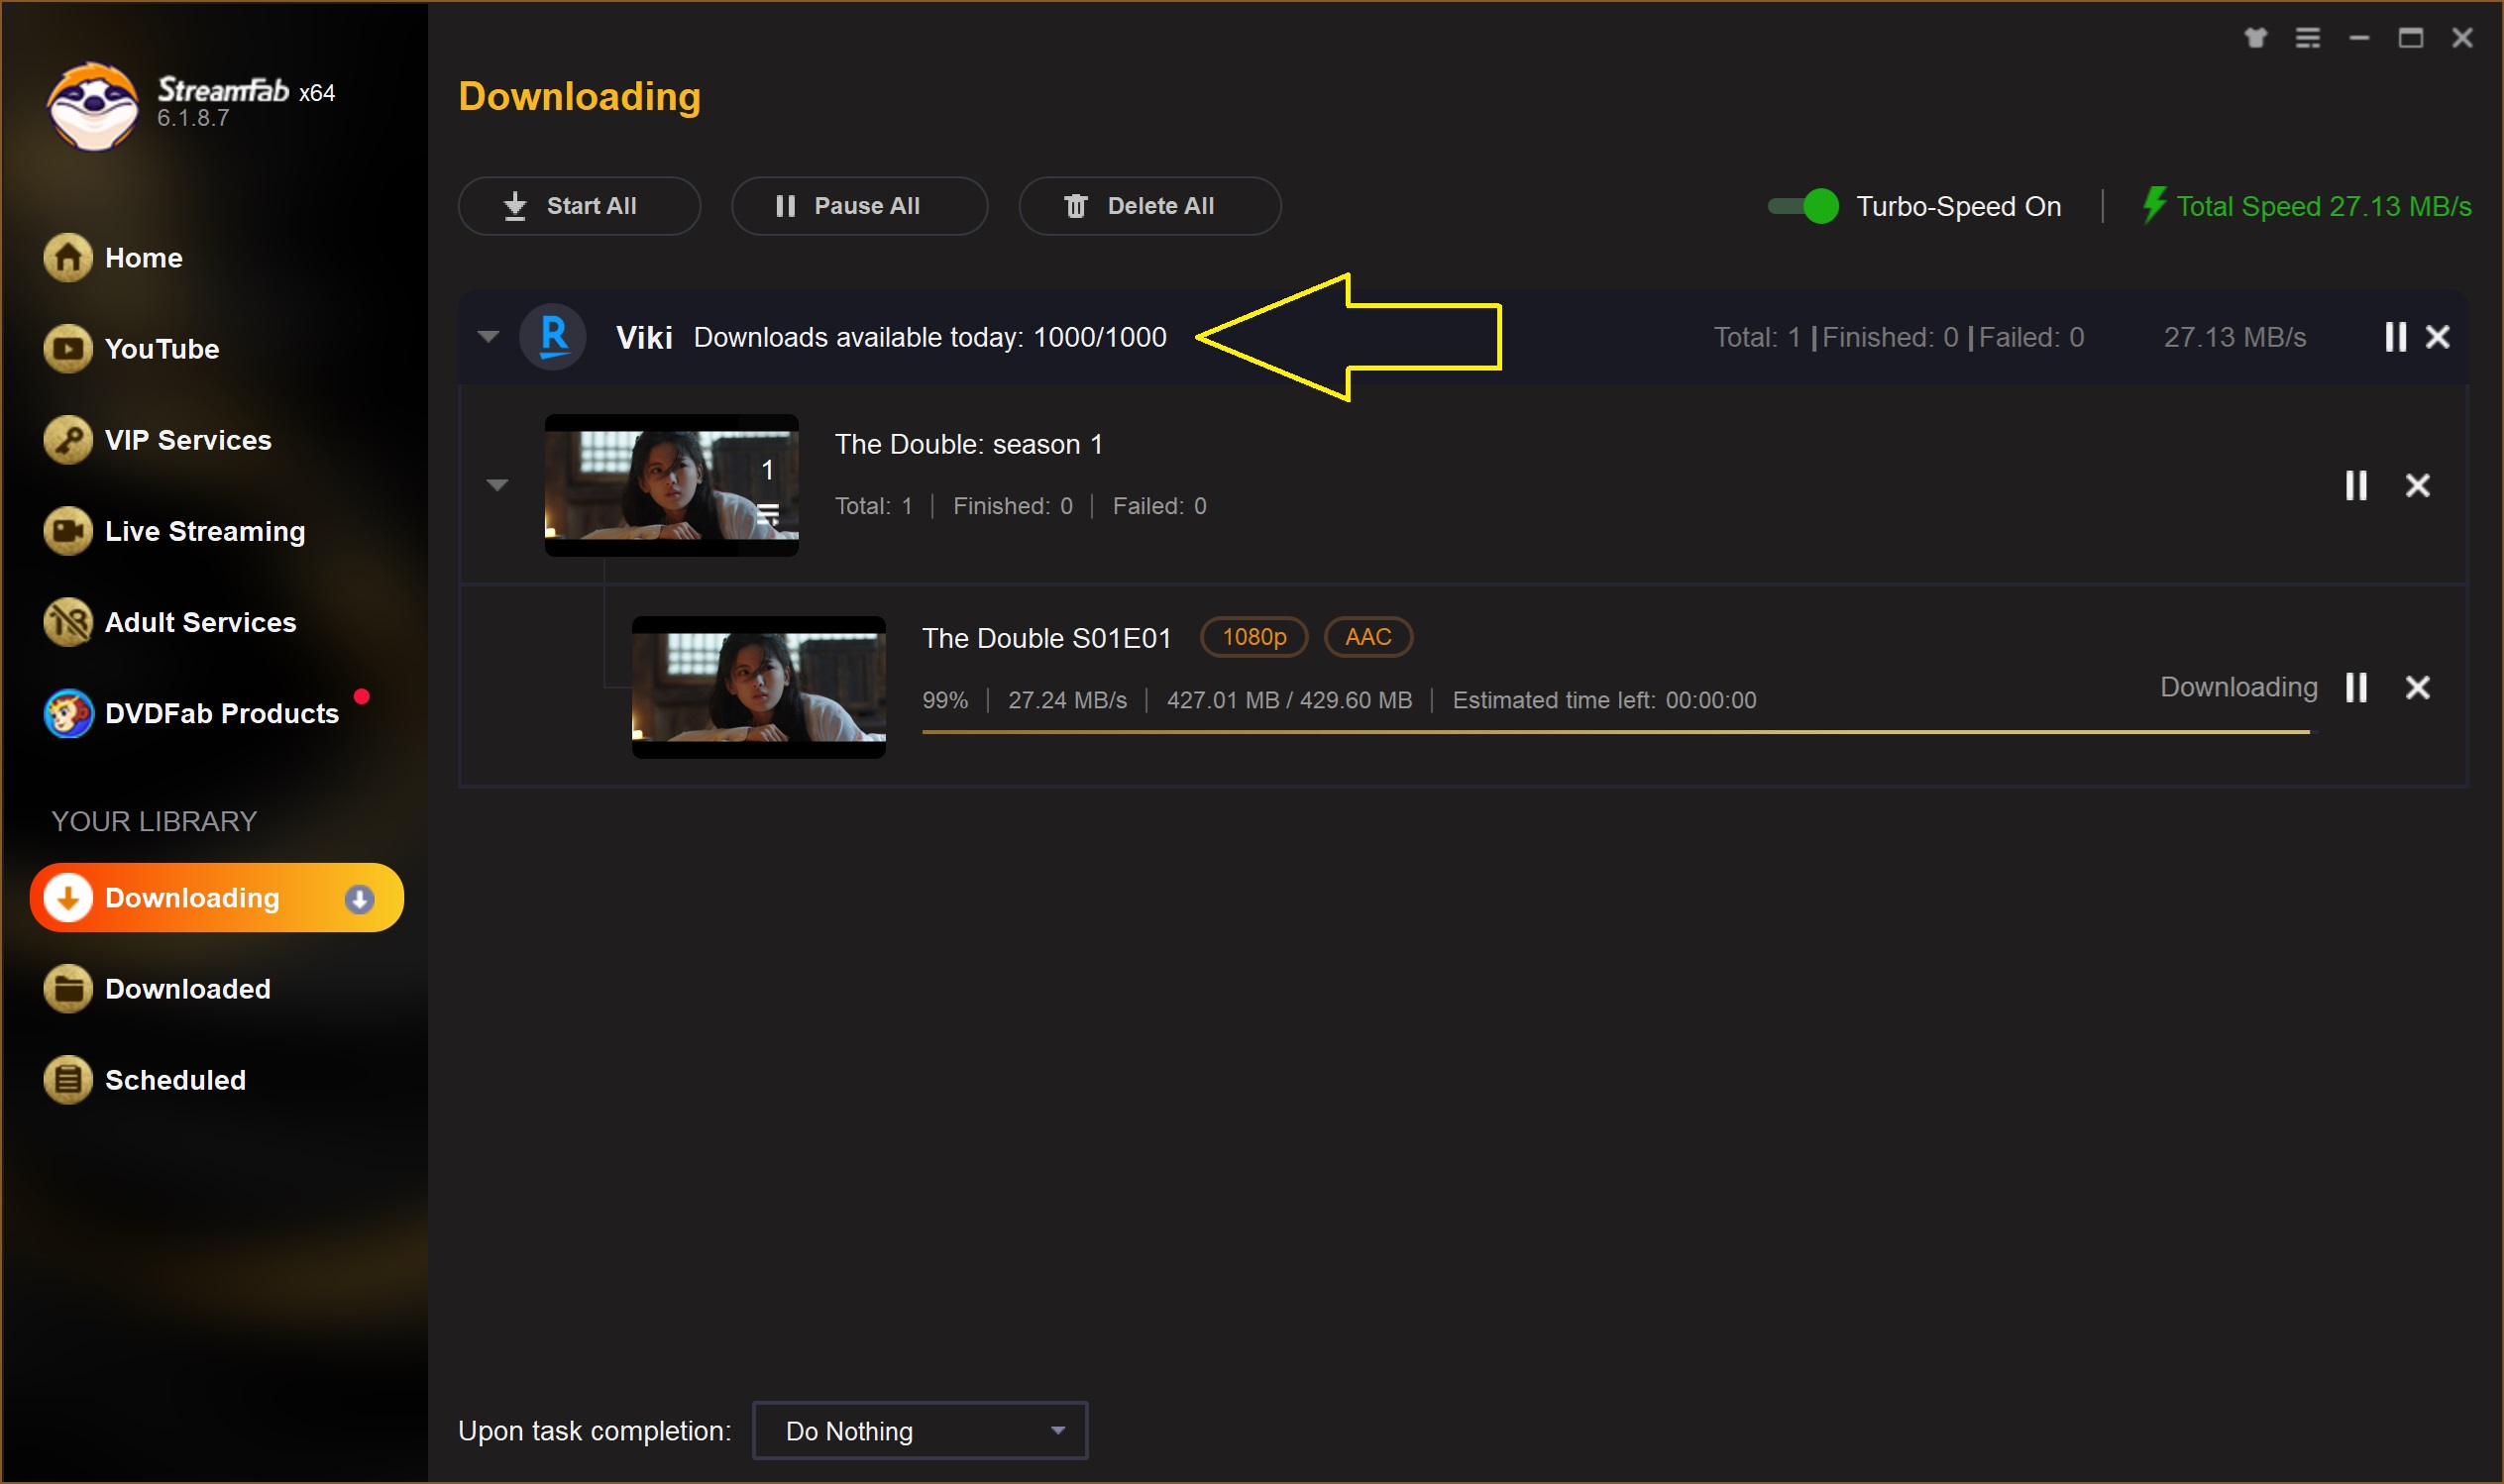Remove the Viki download group with X
The width and height of the screenshot is (2504, 1484).
point(2438,337)
